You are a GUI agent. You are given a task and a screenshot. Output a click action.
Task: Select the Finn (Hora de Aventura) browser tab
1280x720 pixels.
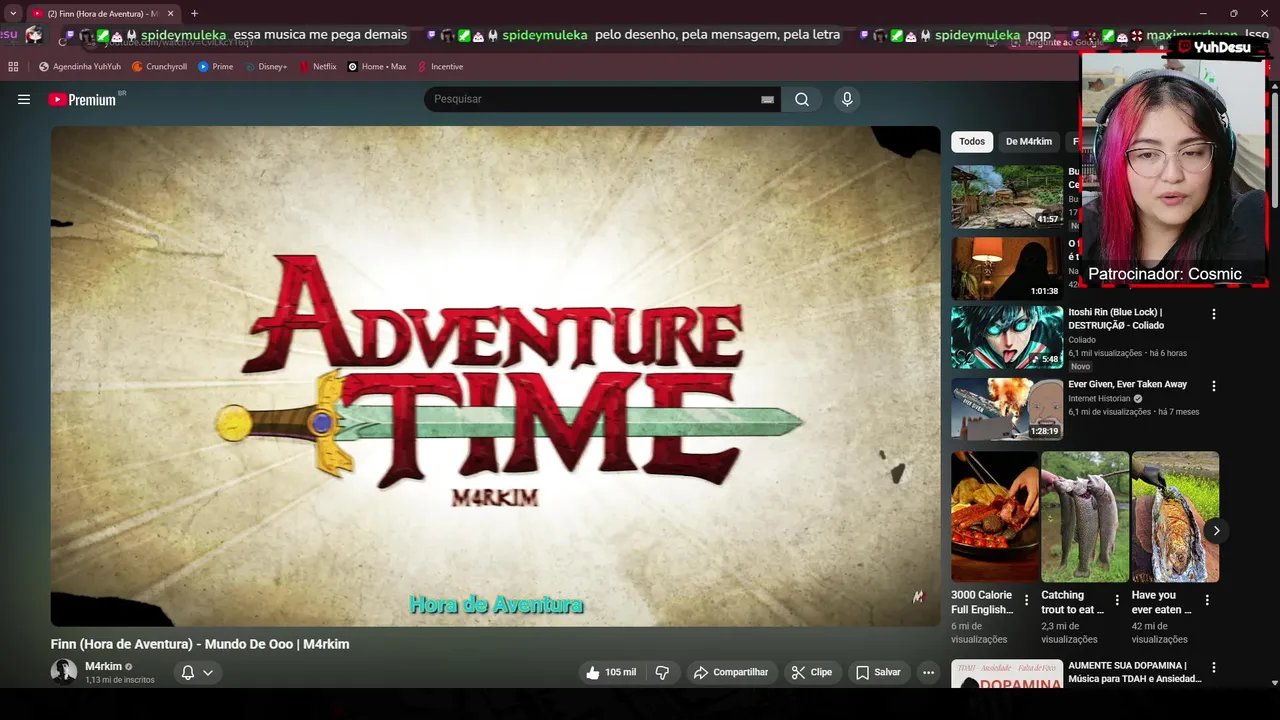click(101, 13)
